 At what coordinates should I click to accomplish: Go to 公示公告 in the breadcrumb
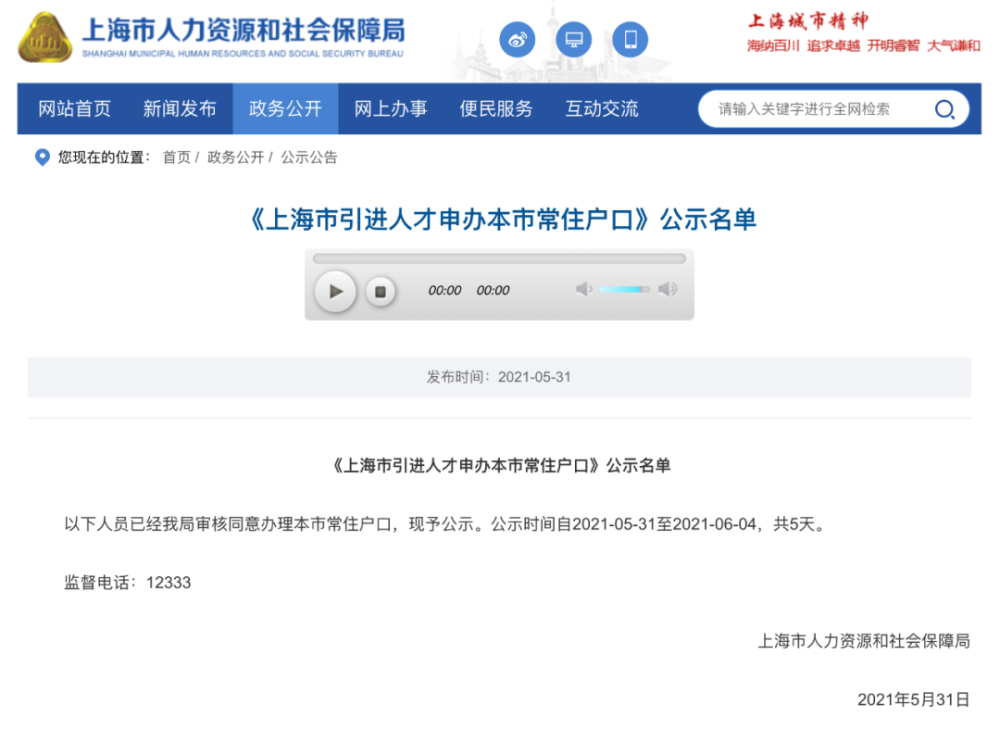pyautogui.click(x=309, y=157)
